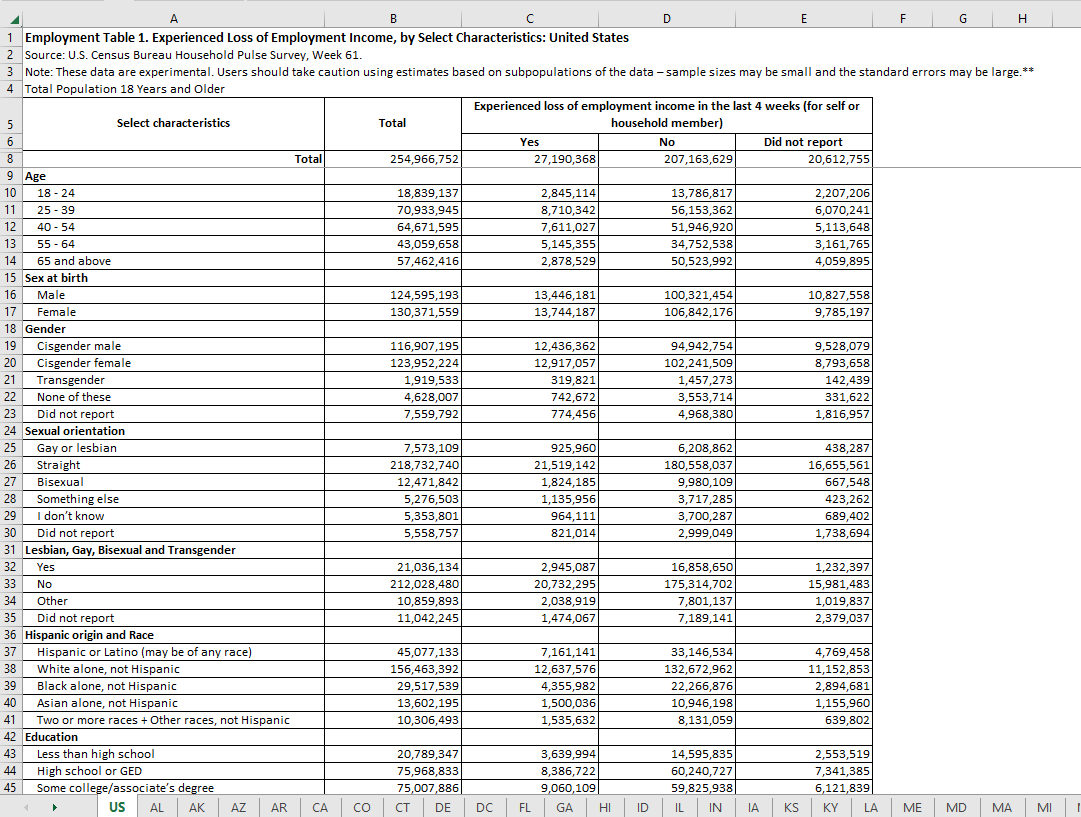Activate the US sheet tab
This screenshot has width=1081, height=817.
click(x=117, y=807)
